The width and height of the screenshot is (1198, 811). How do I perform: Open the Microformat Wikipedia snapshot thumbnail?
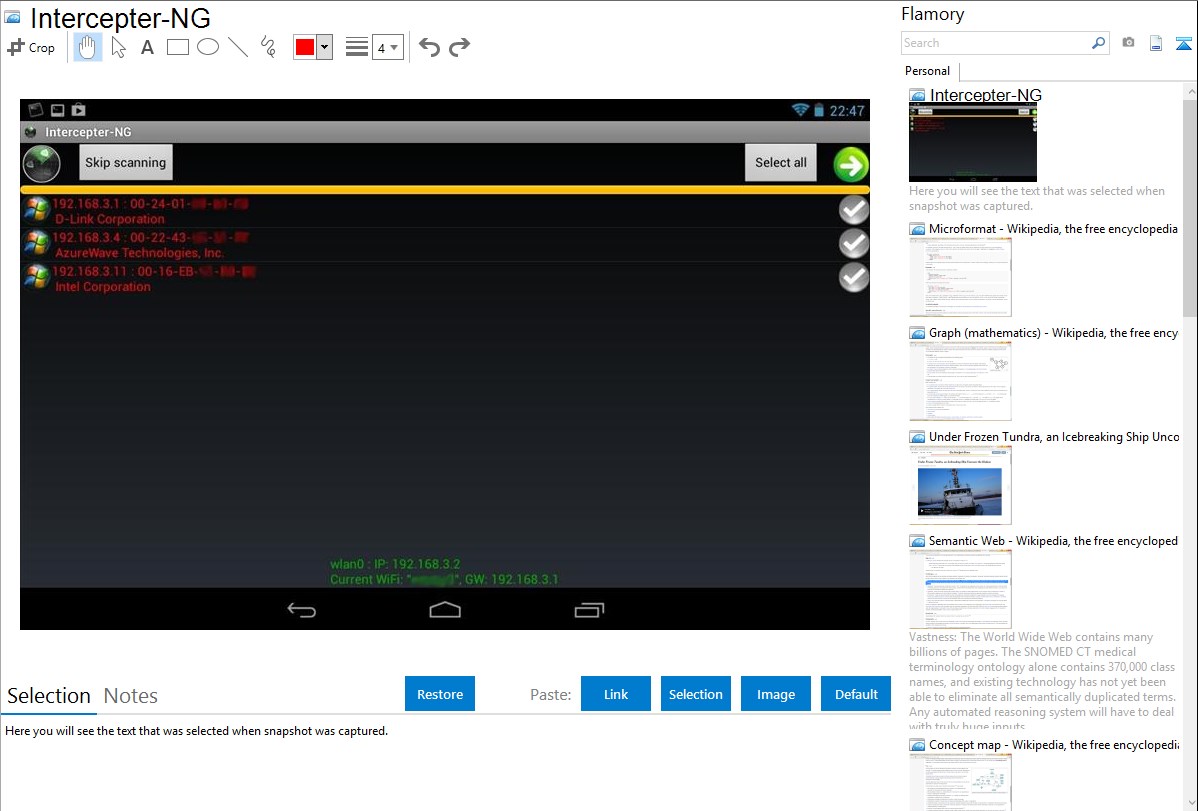960,277
